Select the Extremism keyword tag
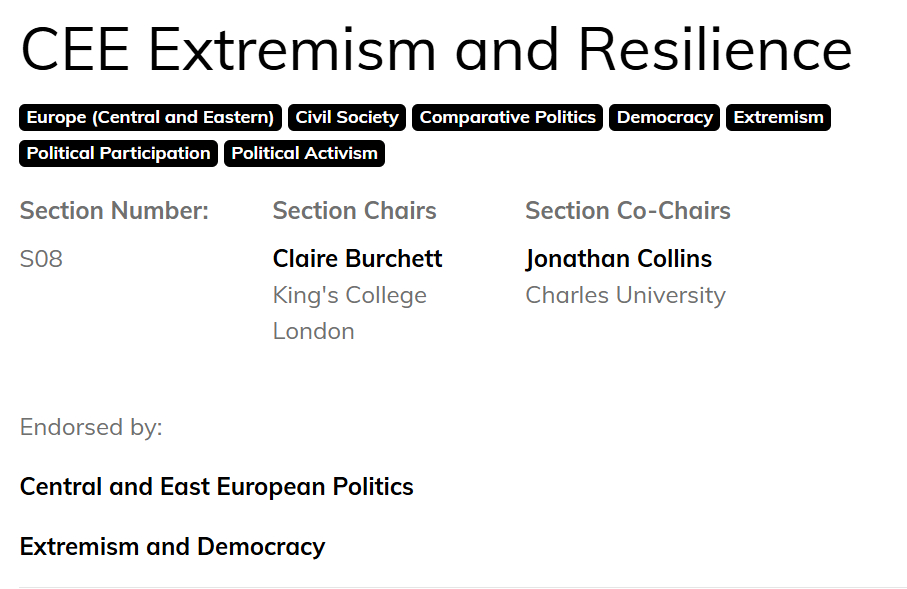 [778, 118]
